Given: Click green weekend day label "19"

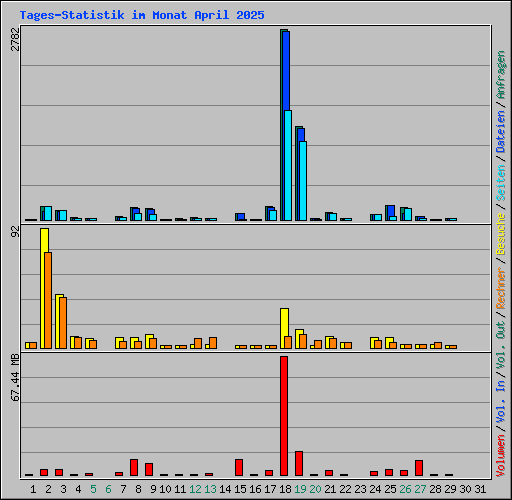Looking at the screenshot, I should [x=300, y=489].
